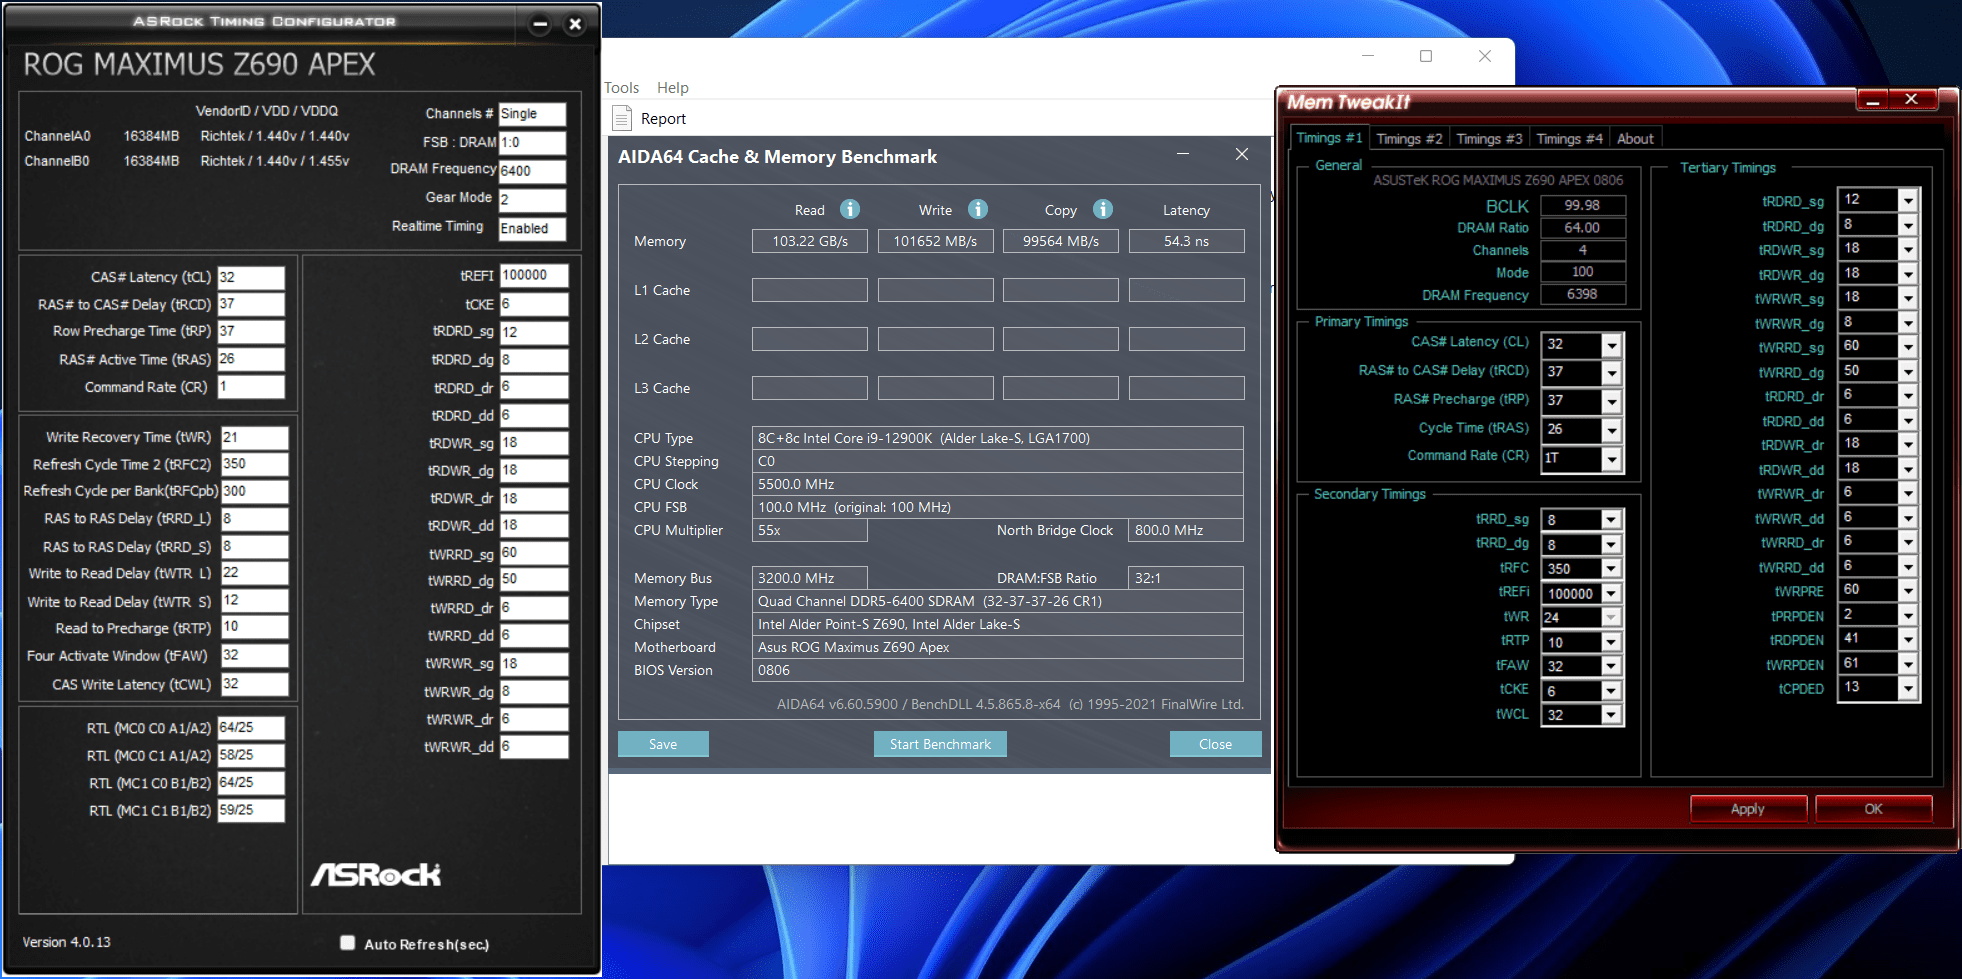The width and height of the screenshot is (1962, 979).
Task: Click the tREFI field in ASRock Timing Configurator
Action: pyautogui.click(x=534, y=275)
